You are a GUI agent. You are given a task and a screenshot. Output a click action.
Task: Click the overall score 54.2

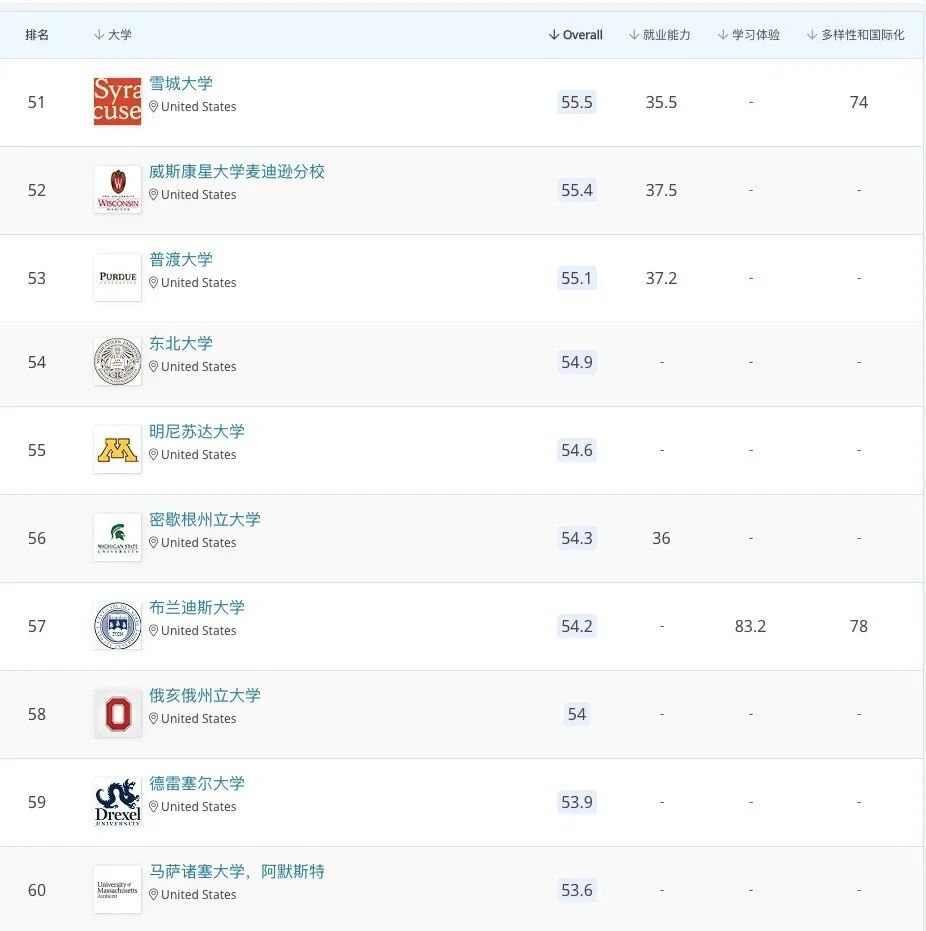[576, 626]
